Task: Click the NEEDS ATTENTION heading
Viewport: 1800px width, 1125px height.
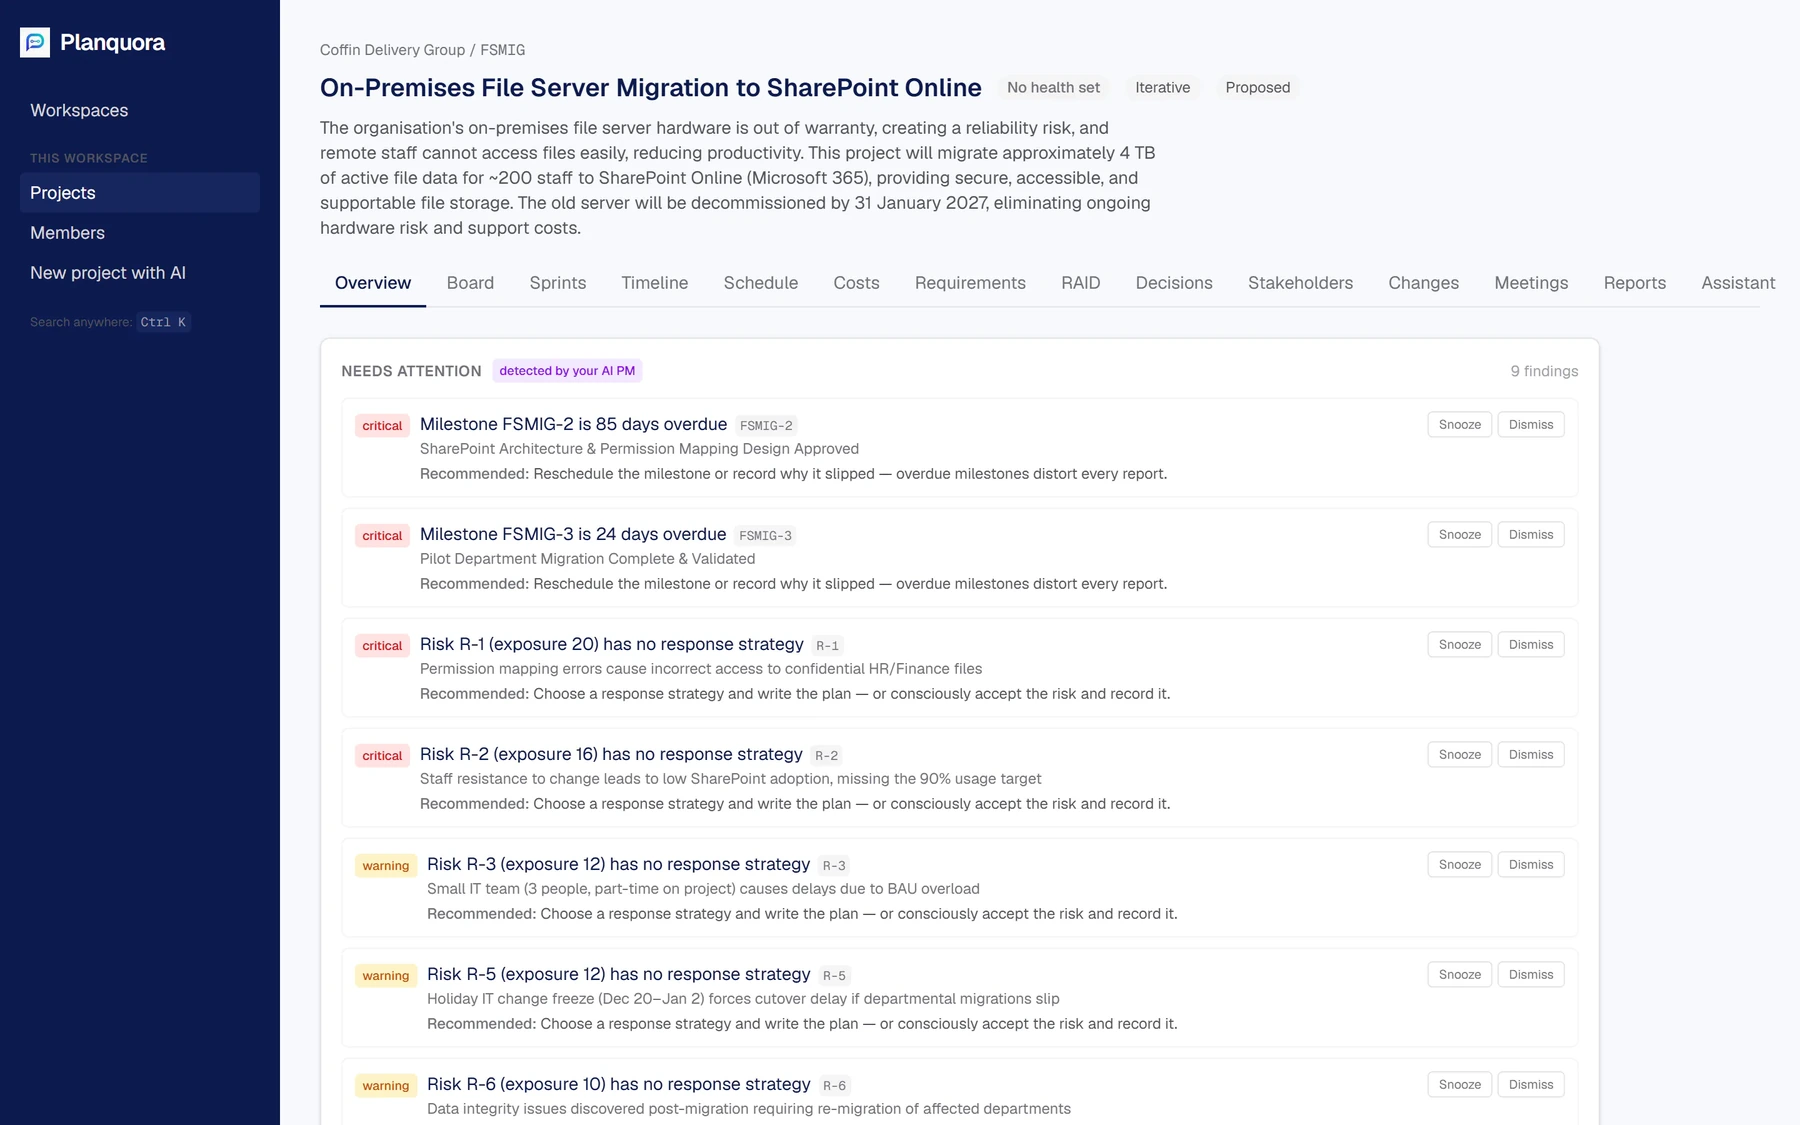Action: pyautogui.click(x=411, y=371)
